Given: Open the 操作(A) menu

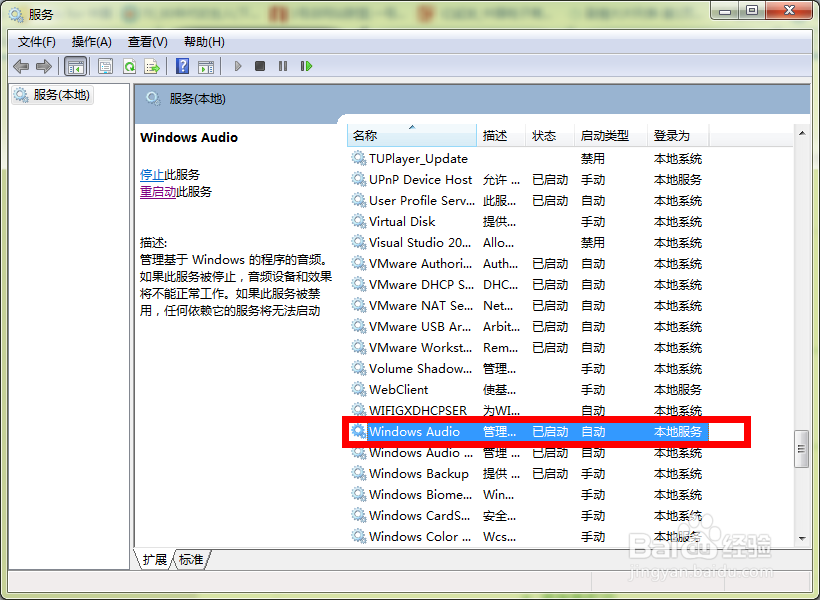Looking at the screenshot, I should click(x=92, y=42).
